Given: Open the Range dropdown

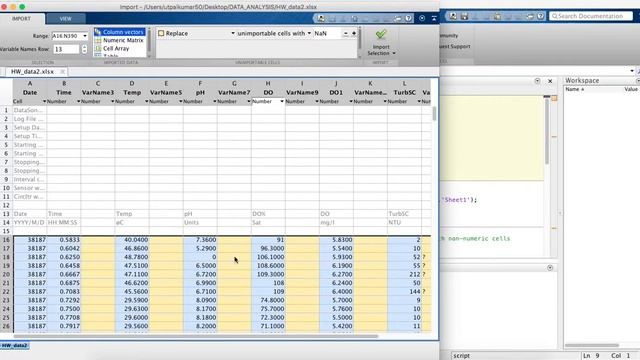Looking at the screenshot, I should [x=85, y=36].
